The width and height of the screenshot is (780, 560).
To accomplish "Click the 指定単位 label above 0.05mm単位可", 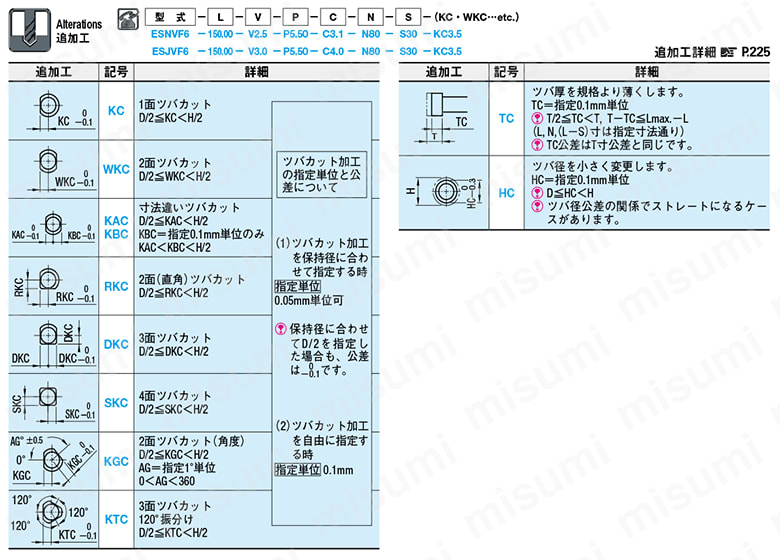I will coord(297,286).
